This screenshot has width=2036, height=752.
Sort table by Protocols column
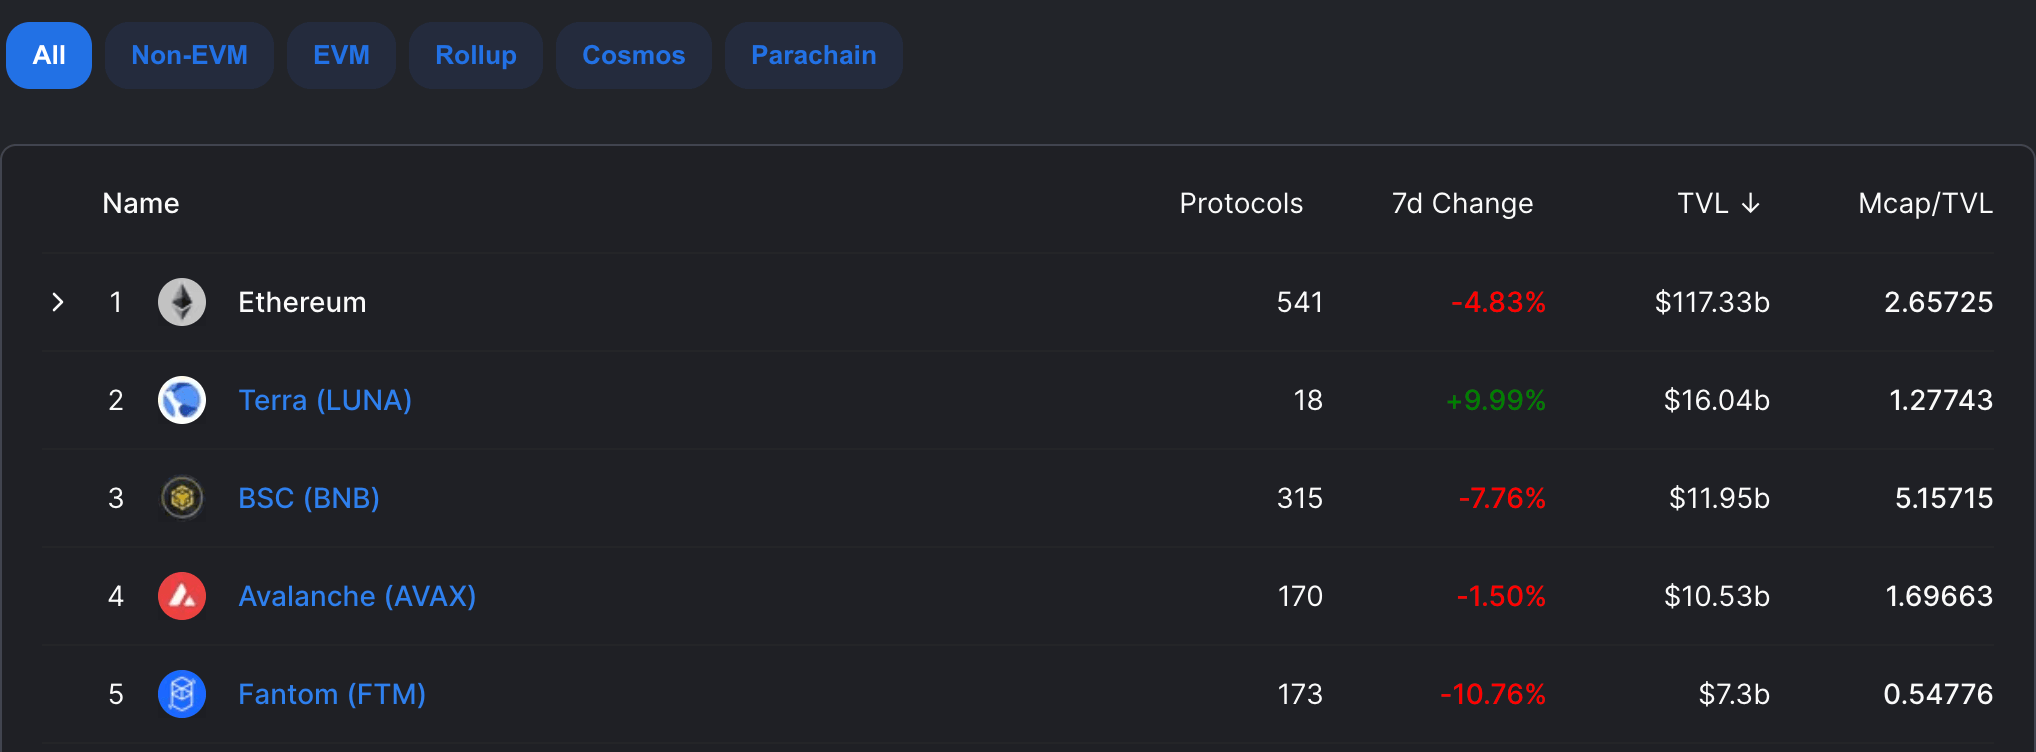tap(1241, 204)
